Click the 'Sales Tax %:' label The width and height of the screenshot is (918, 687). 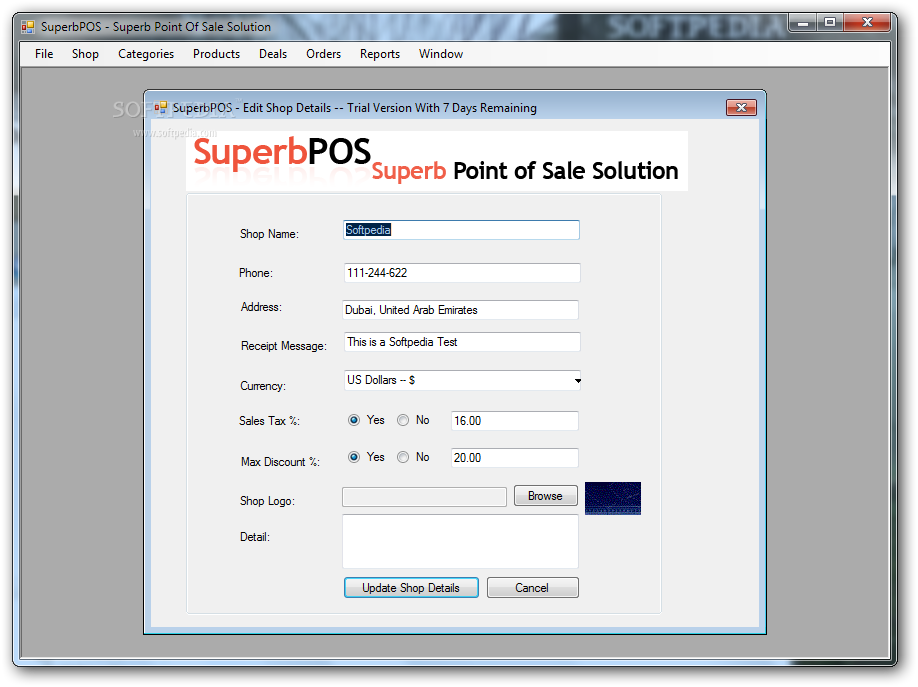(269, 421)
